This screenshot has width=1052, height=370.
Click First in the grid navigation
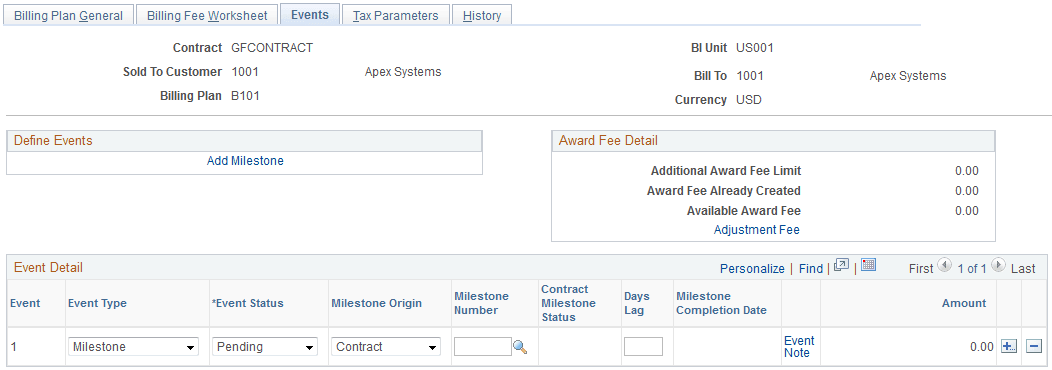click(921, 269)
